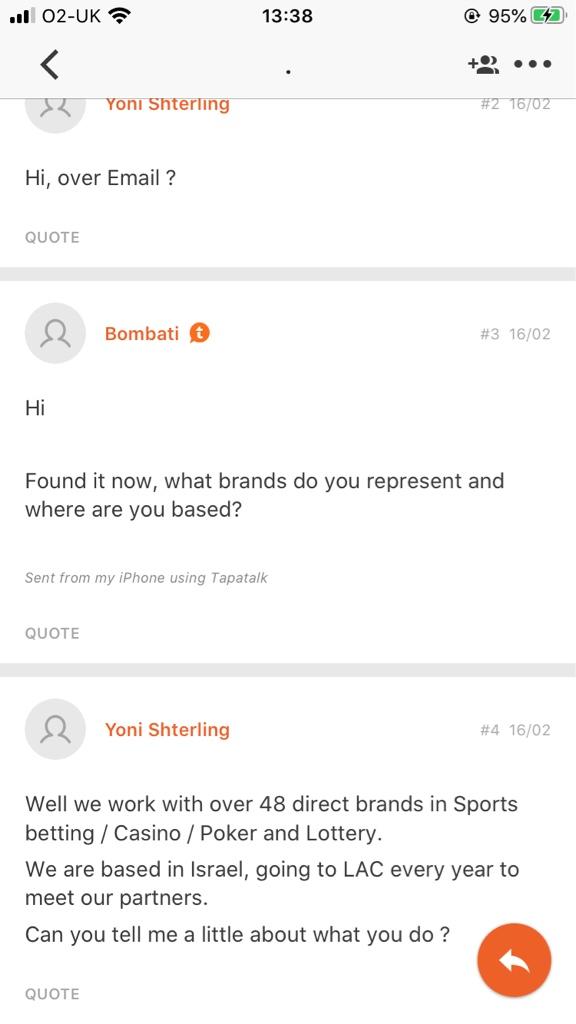Screen dimensions: 576x1024
Task: Tap 'Sent from my iPhone using Tapatalk' signature
Action: coord(146,578)
